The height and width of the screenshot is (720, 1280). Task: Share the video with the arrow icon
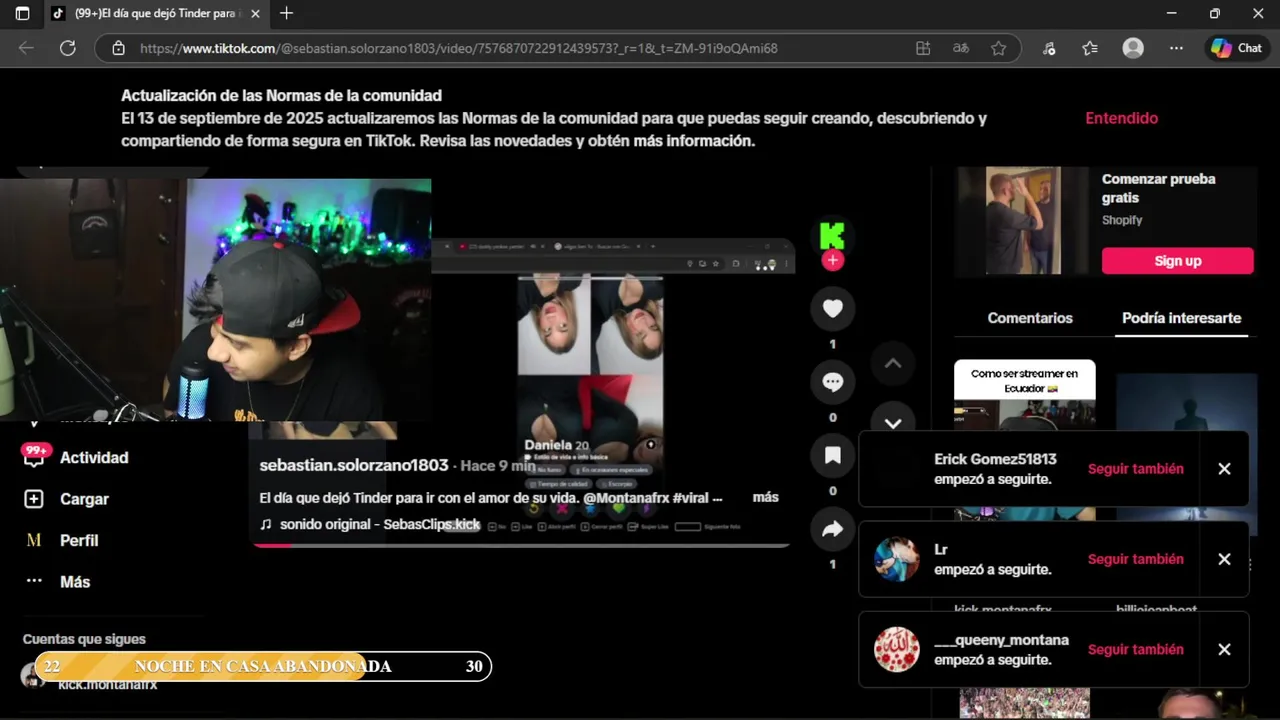(x=833, y=530)
